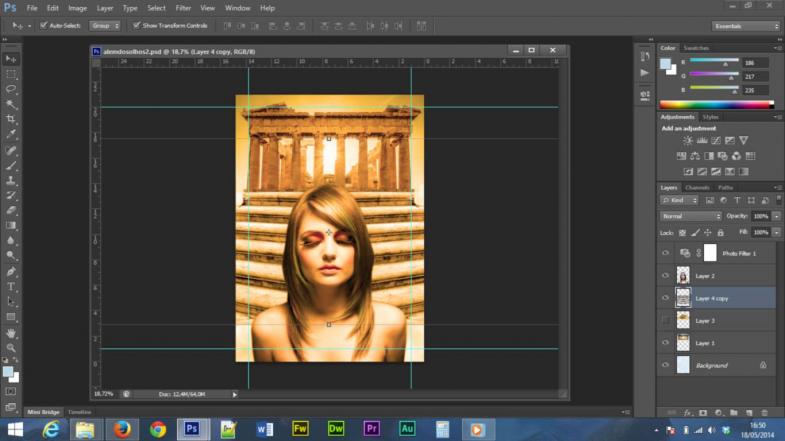Uncheck the Auto-Select checkbox
785x441 pixels.
click(43, 25)
